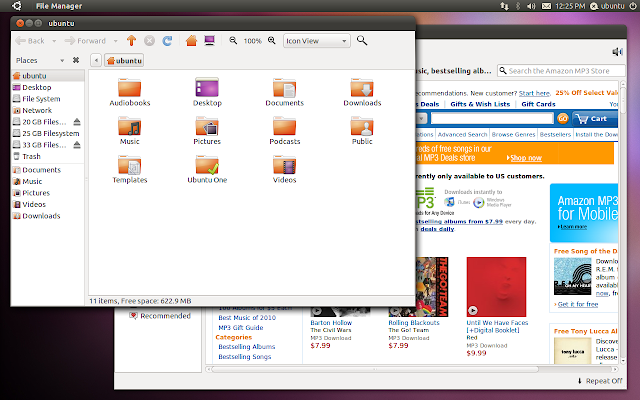Open the Audiobooks folder icon
This screenshot has width=640, height=400.
(129, 87)
